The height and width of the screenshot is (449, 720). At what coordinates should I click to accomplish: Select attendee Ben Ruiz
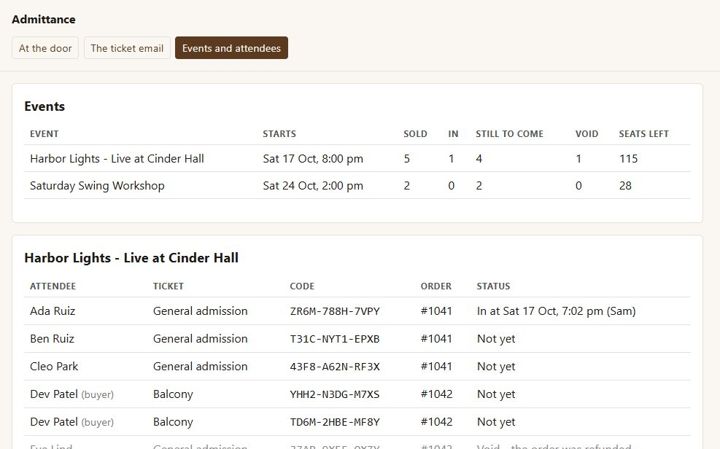coord(52,339)
